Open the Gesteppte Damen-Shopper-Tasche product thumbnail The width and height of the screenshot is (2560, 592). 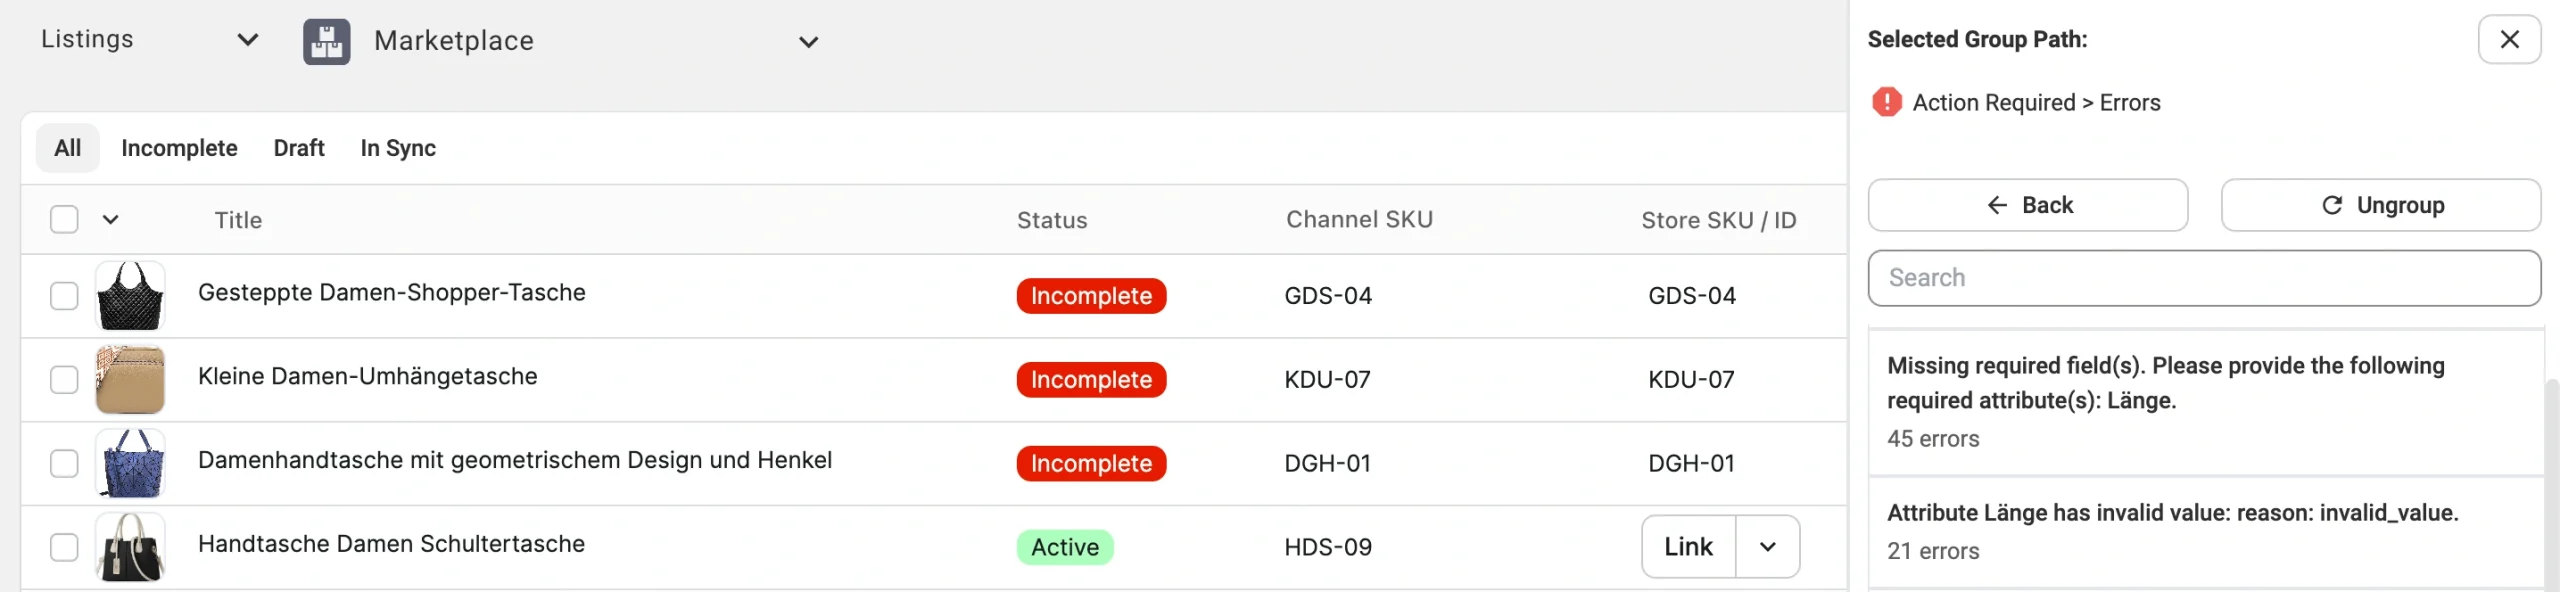[x=130, y=296]
